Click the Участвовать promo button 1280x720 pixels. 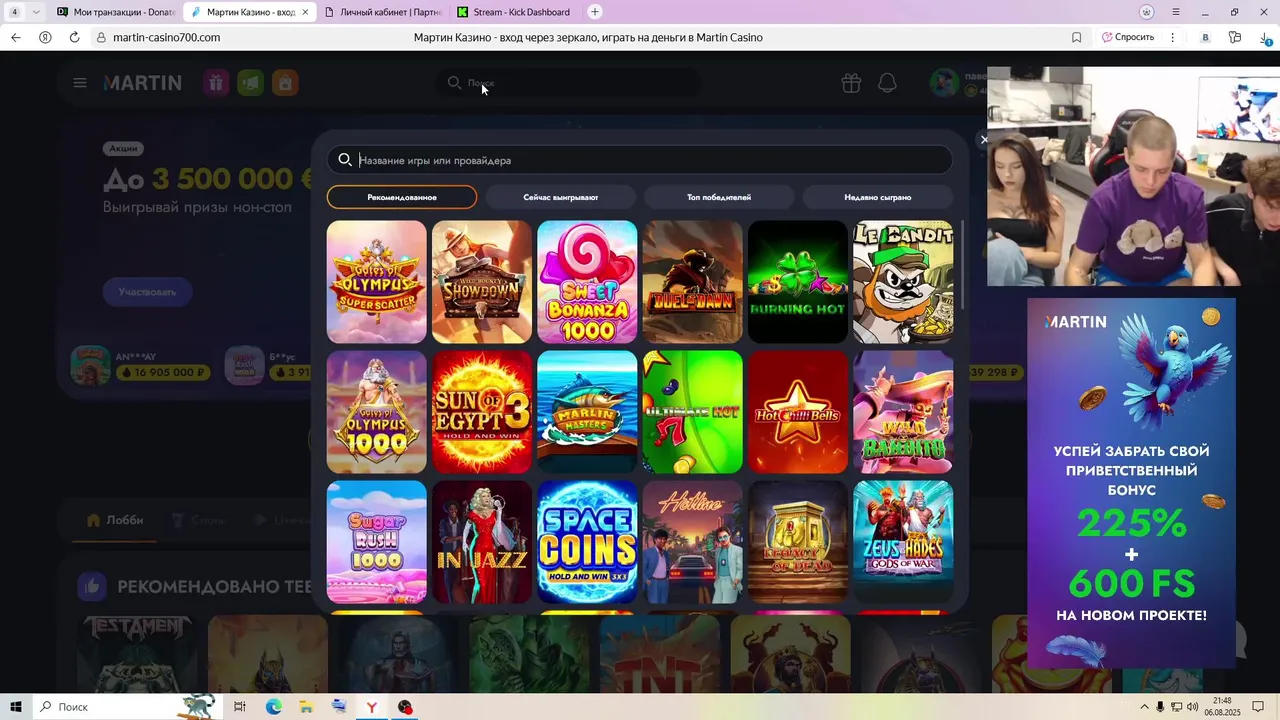click(x=147, y=292)
